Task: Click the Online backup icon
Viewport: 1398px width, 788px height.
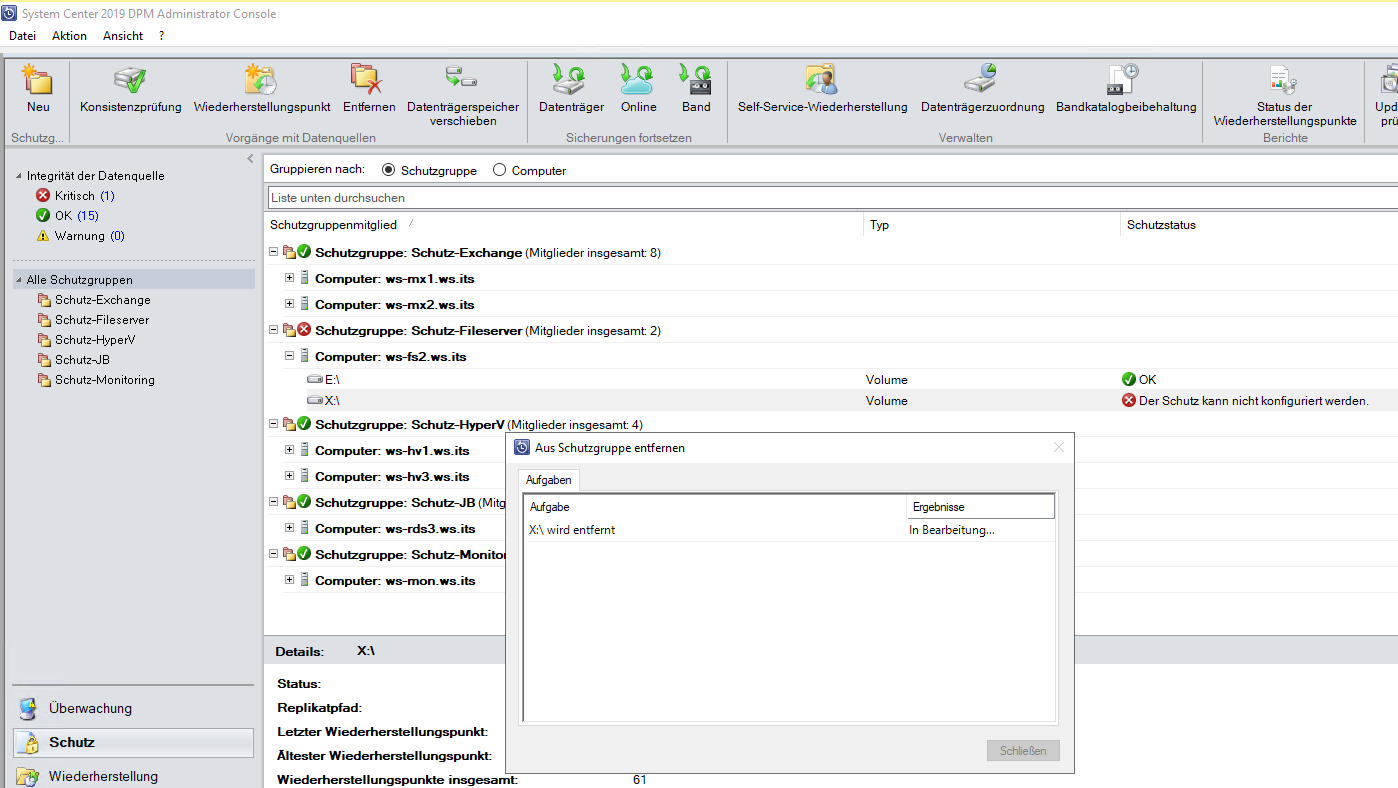Action: pos(638,79)
